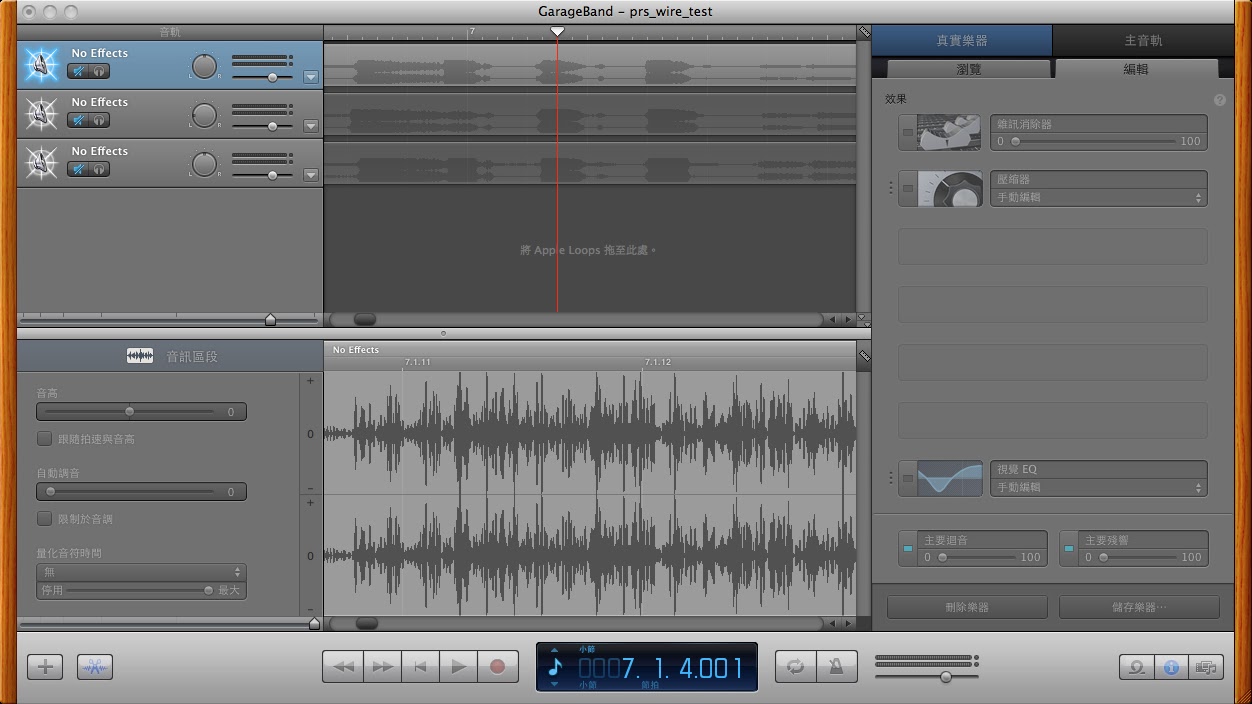1252x704 pixels.
Task: Open the 瀏覽 tab
Action: [x=969, y=69]
